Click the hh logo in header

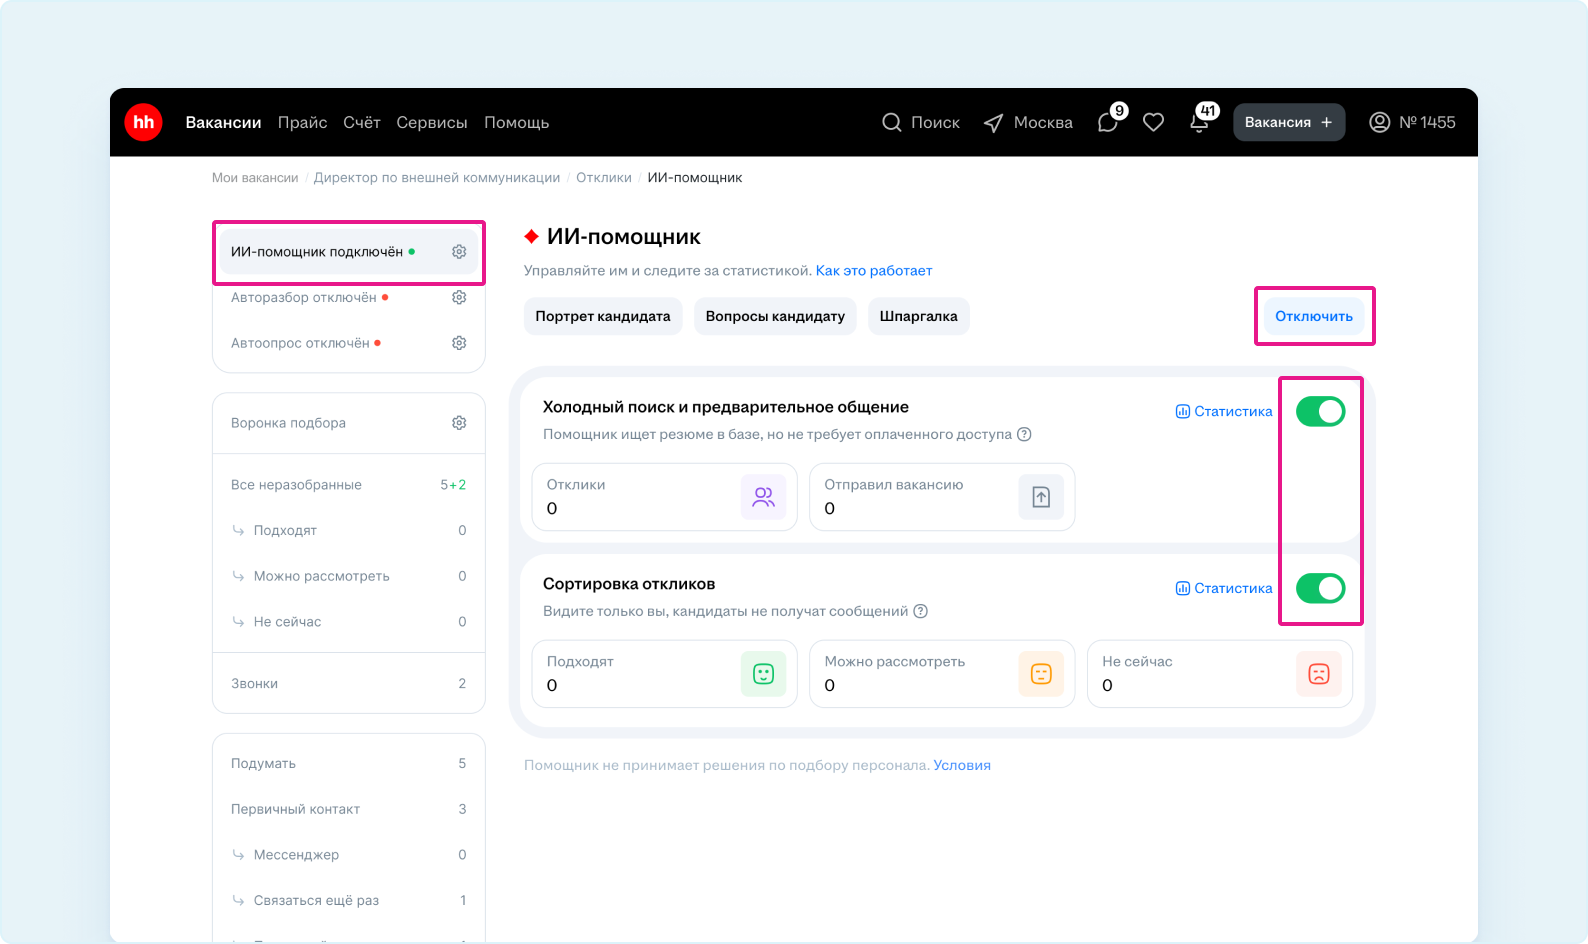click(x=143, y=122)
